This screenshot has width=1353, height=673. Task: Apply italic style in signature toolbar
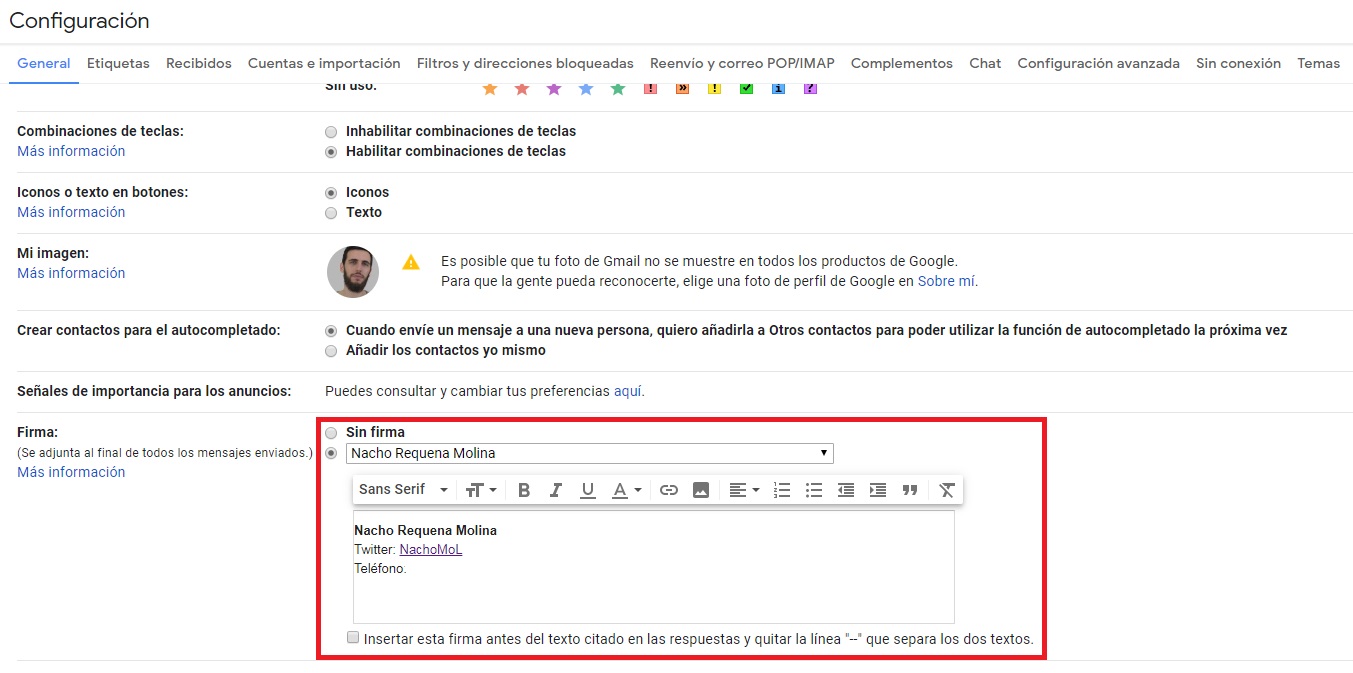tap(556, 490)
